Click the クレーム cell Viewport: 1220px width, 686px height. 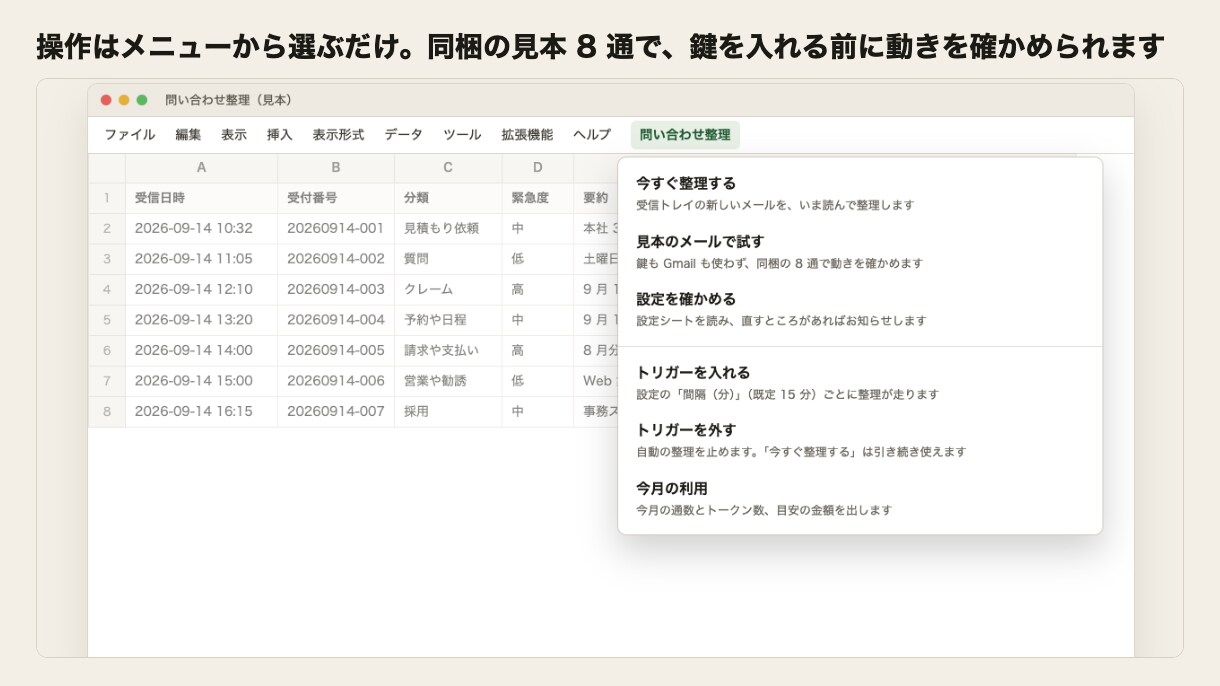(x=448, y=289)
